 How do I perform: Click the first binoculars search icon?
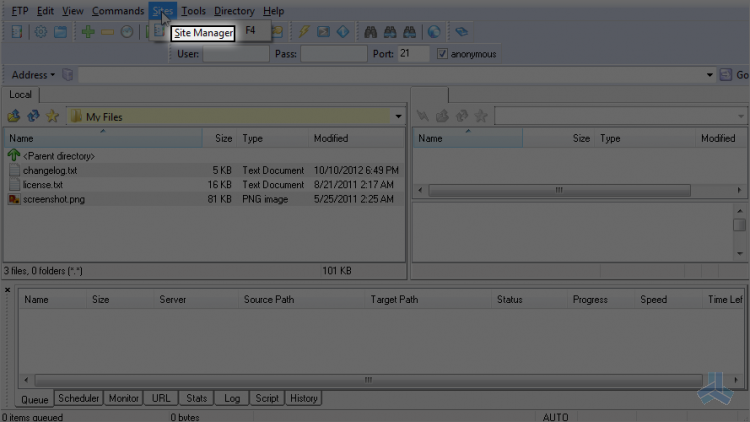click(370, 32)
